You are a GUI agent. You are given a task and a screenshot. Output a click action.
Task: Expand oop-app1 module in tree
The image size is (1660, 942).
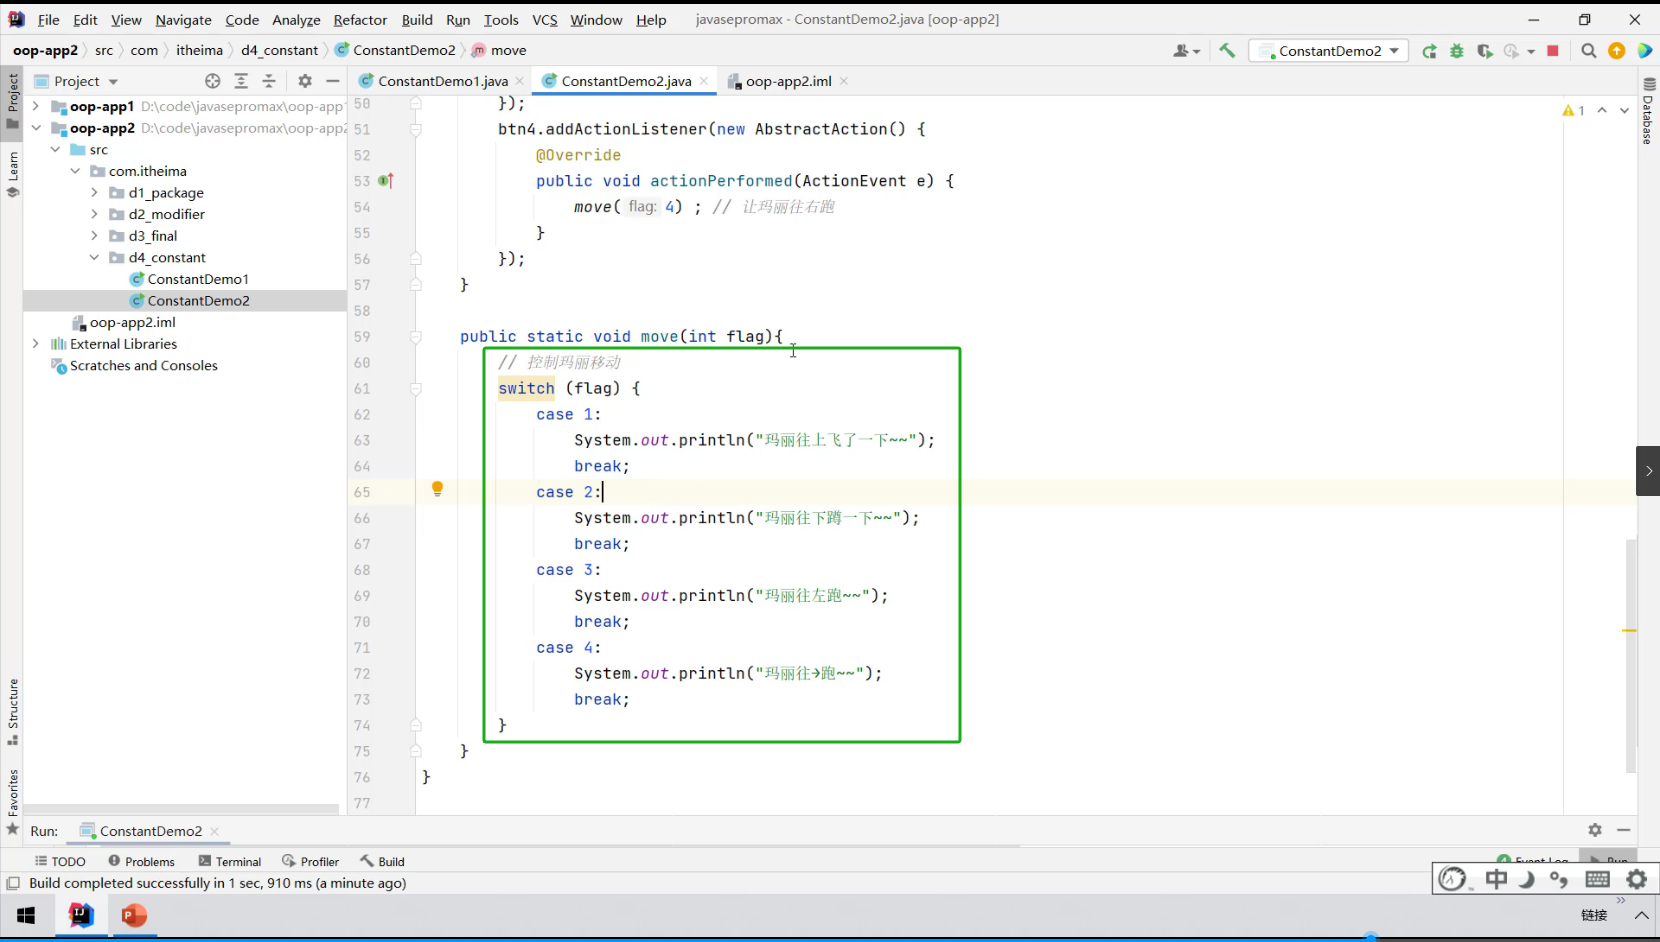[36, 106]
